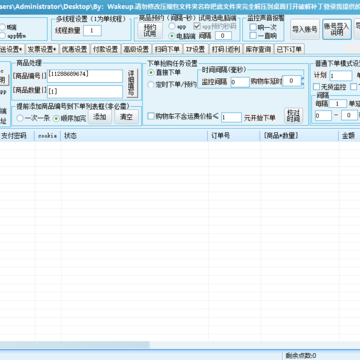The height and width of the screenshot is (360, 360).
Task: Select the 顺序加完 radio option
Action: point(56,118)
